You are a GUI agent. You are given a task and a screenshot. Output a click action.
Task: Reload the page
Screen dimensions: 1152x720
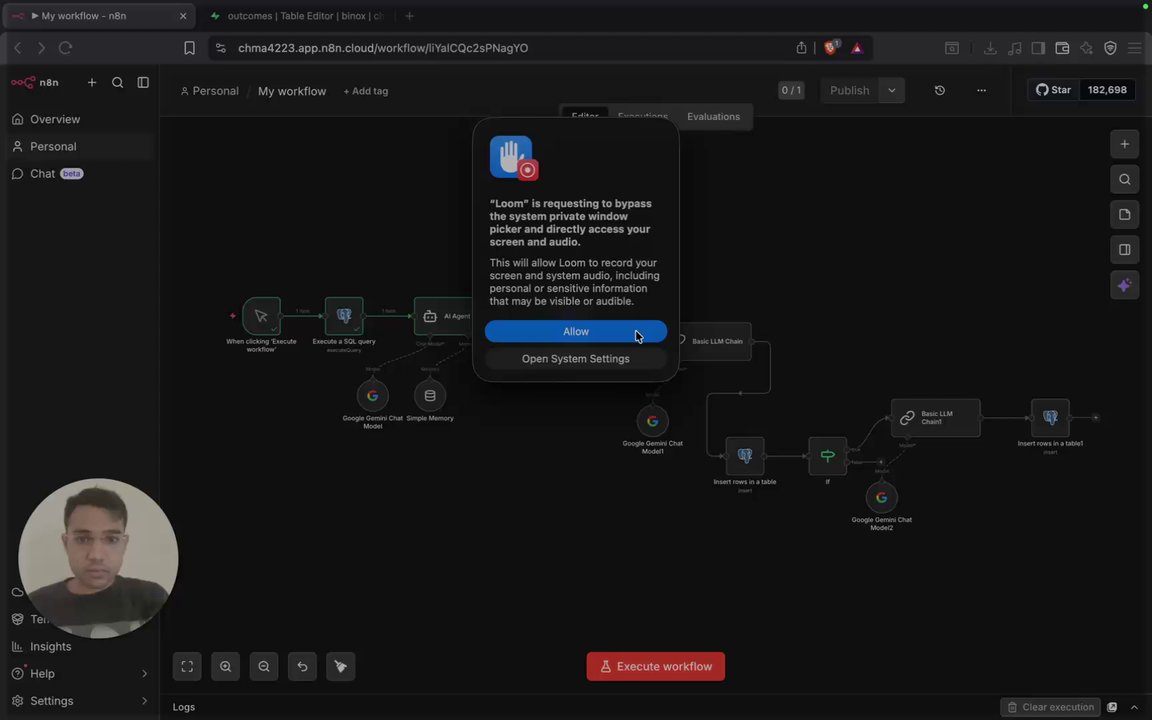pos(65,48)
